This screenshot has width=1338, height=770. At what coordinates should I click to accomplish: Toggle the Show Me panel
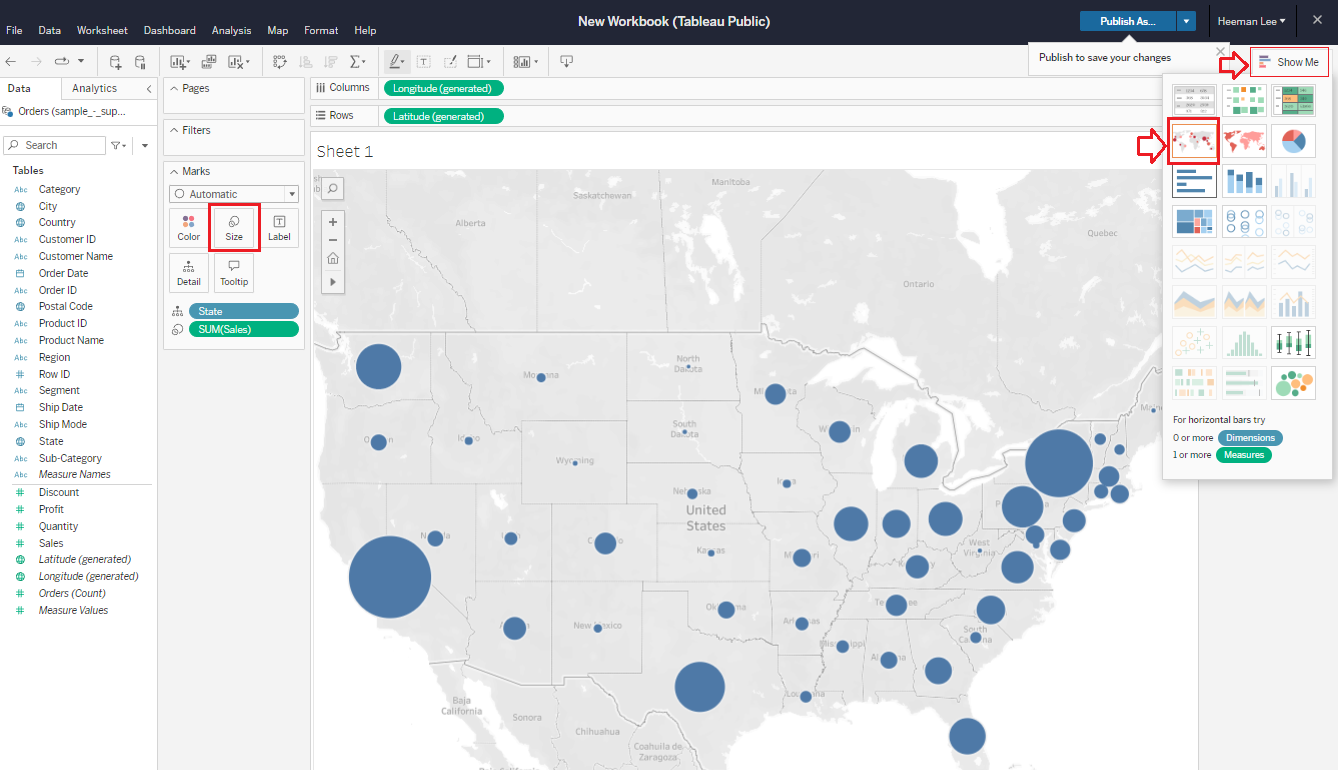click(x=1288, y=62)
